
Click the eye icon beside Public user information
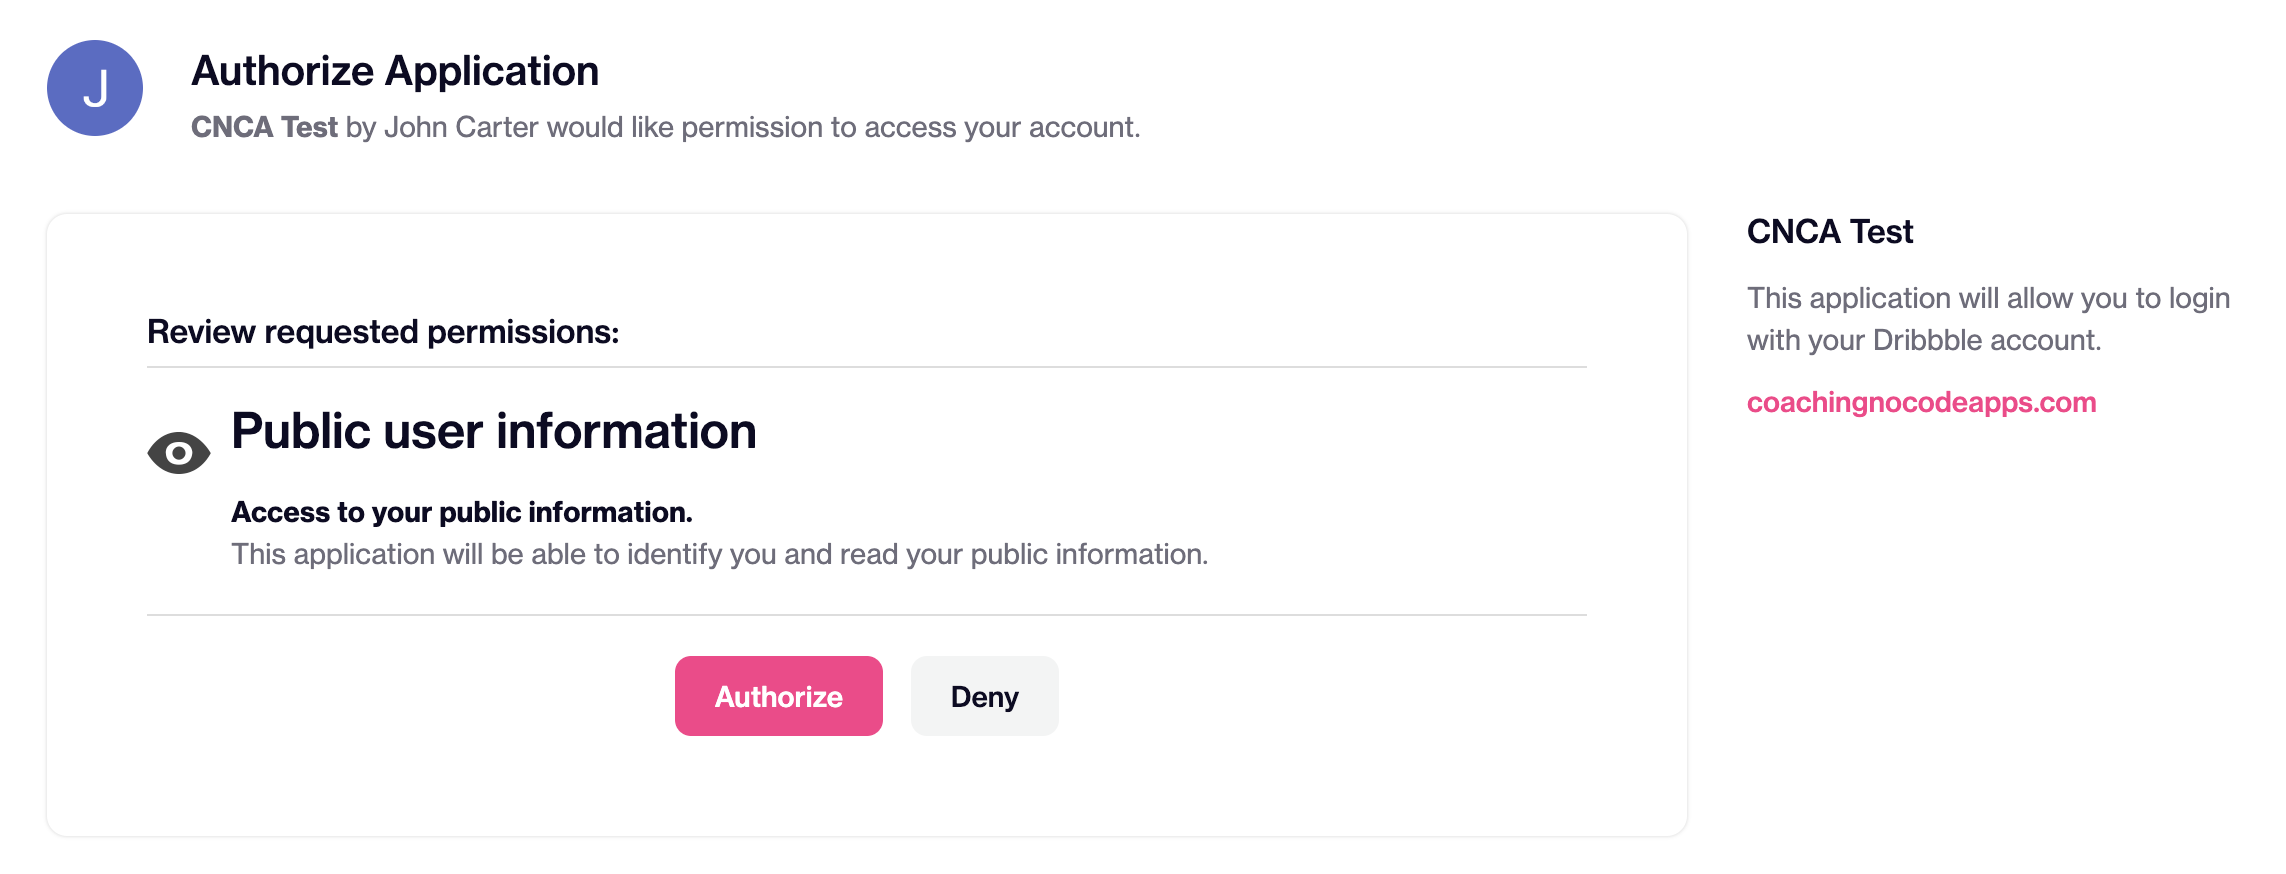pyautogui.click(x=179, y=453)
